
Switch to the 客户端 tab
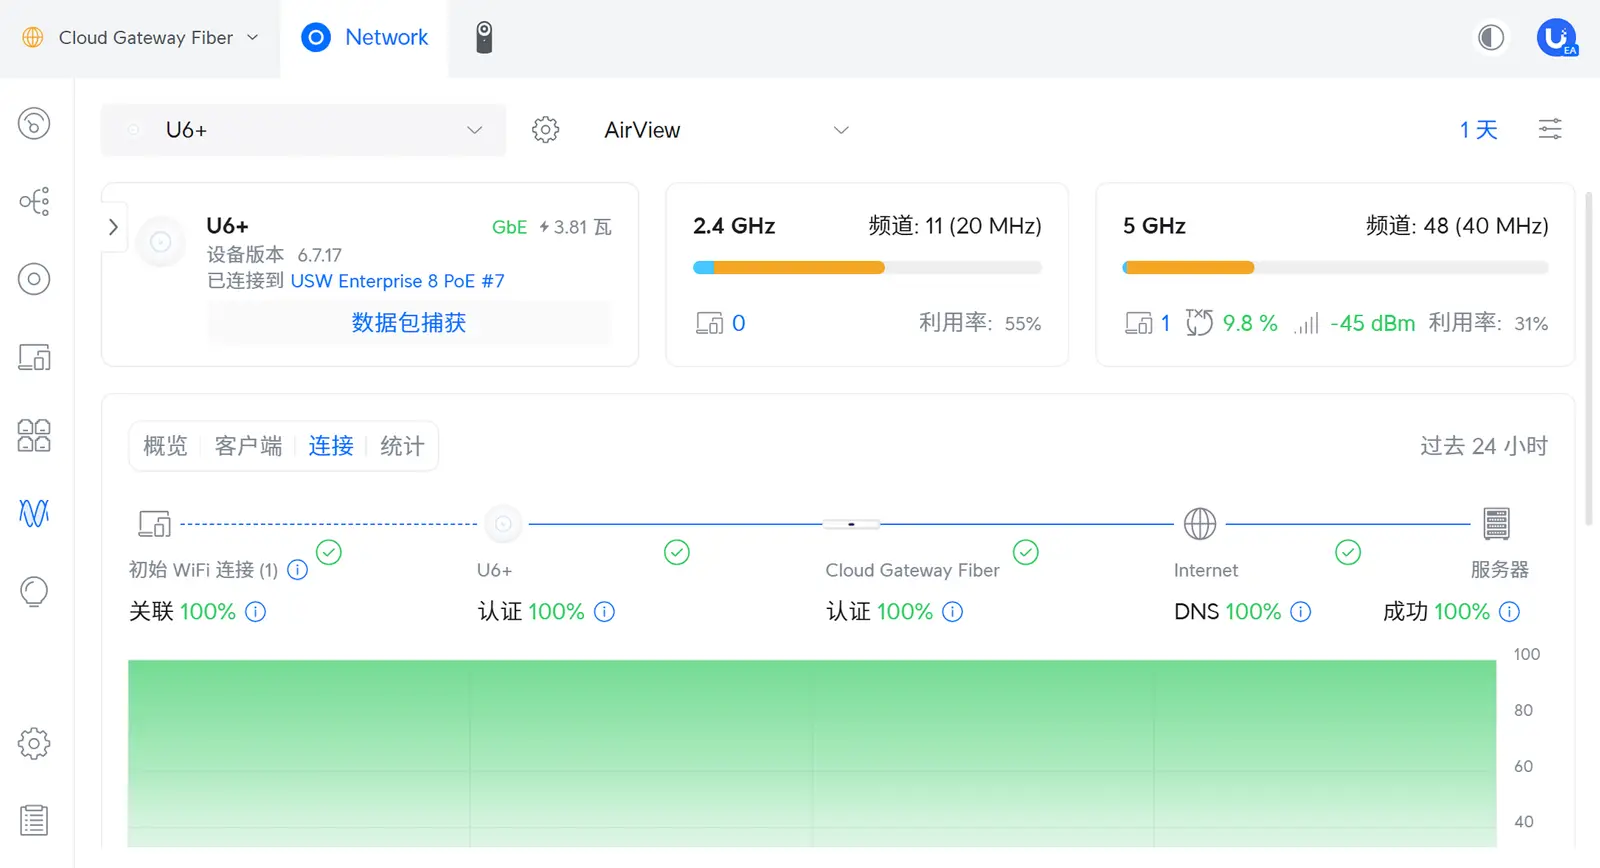(248, 446)
